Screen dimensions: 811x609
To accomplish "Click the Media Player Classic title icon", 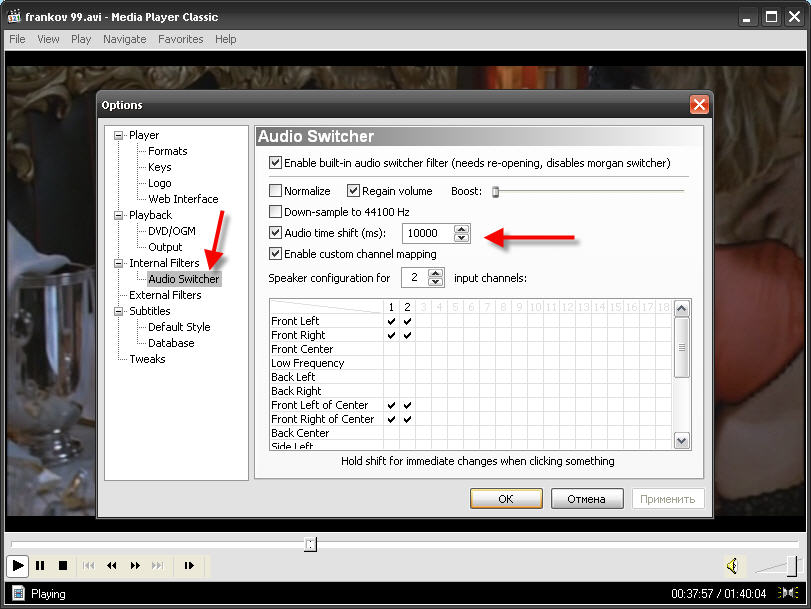I will pos(14,17).
